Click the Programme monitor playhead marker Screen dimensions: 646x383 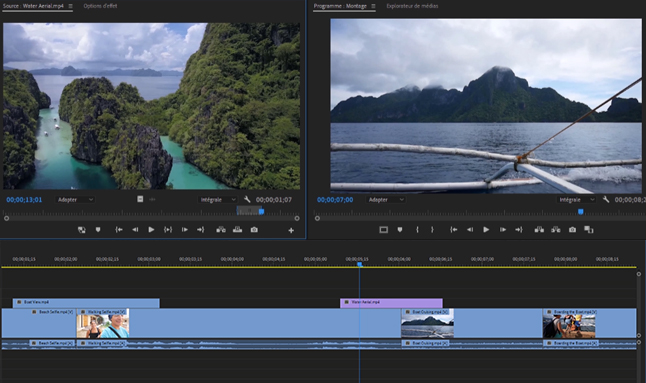tap(580, 211)
